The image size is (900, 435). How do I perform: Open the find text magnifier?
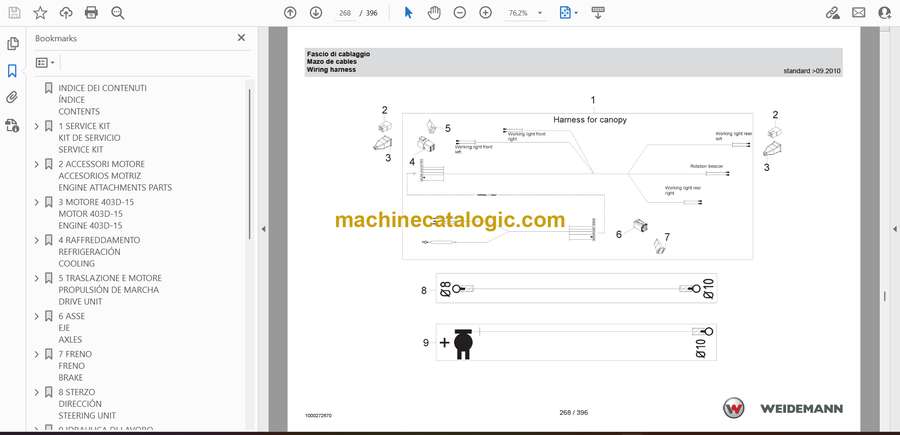pyautogui.click(x=118, y=13)
